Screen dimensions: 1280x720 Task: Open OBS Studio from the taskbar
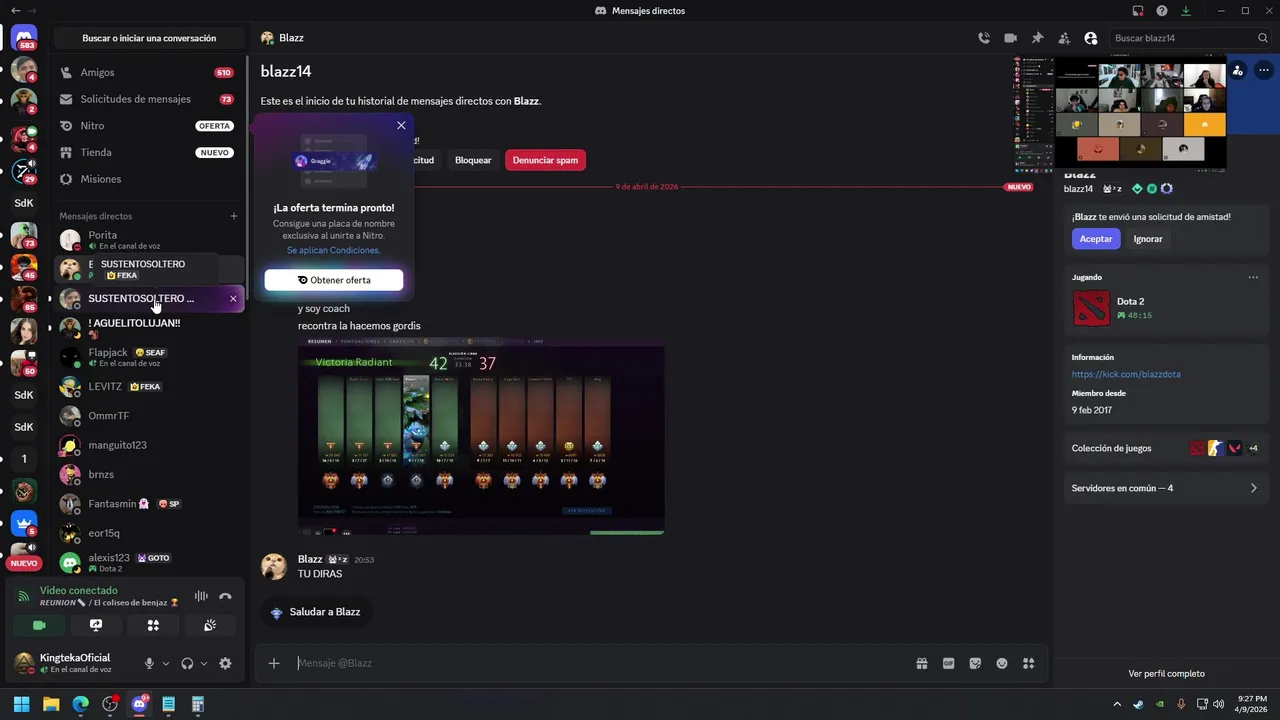click(110, 704)
